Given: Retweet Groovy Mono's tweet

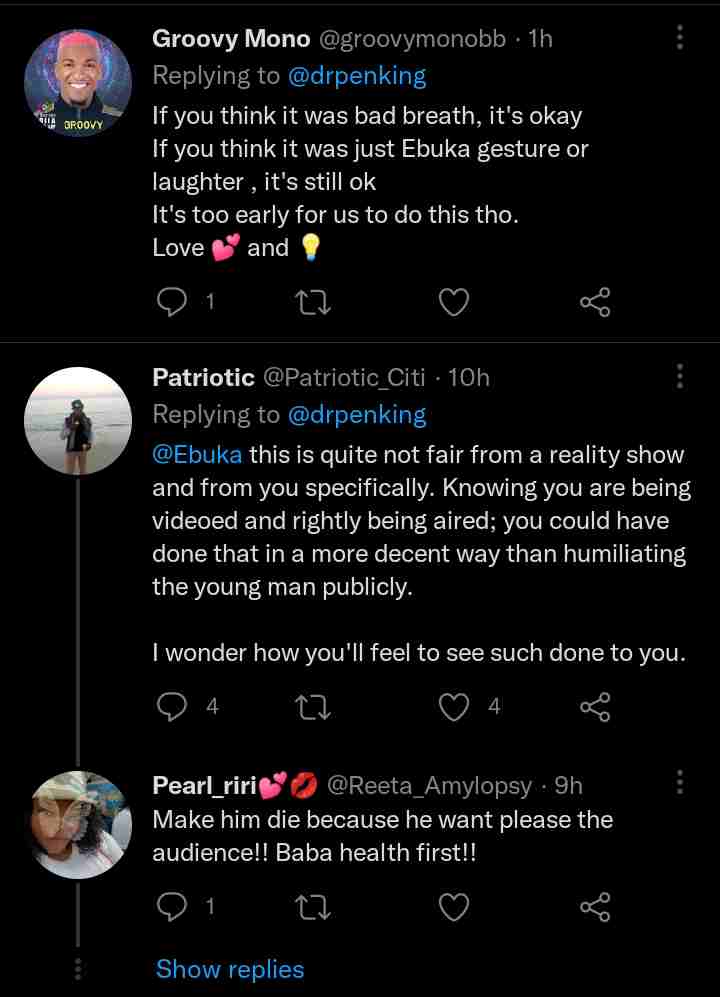Looking at the screenshot, I should coord(315,301).
